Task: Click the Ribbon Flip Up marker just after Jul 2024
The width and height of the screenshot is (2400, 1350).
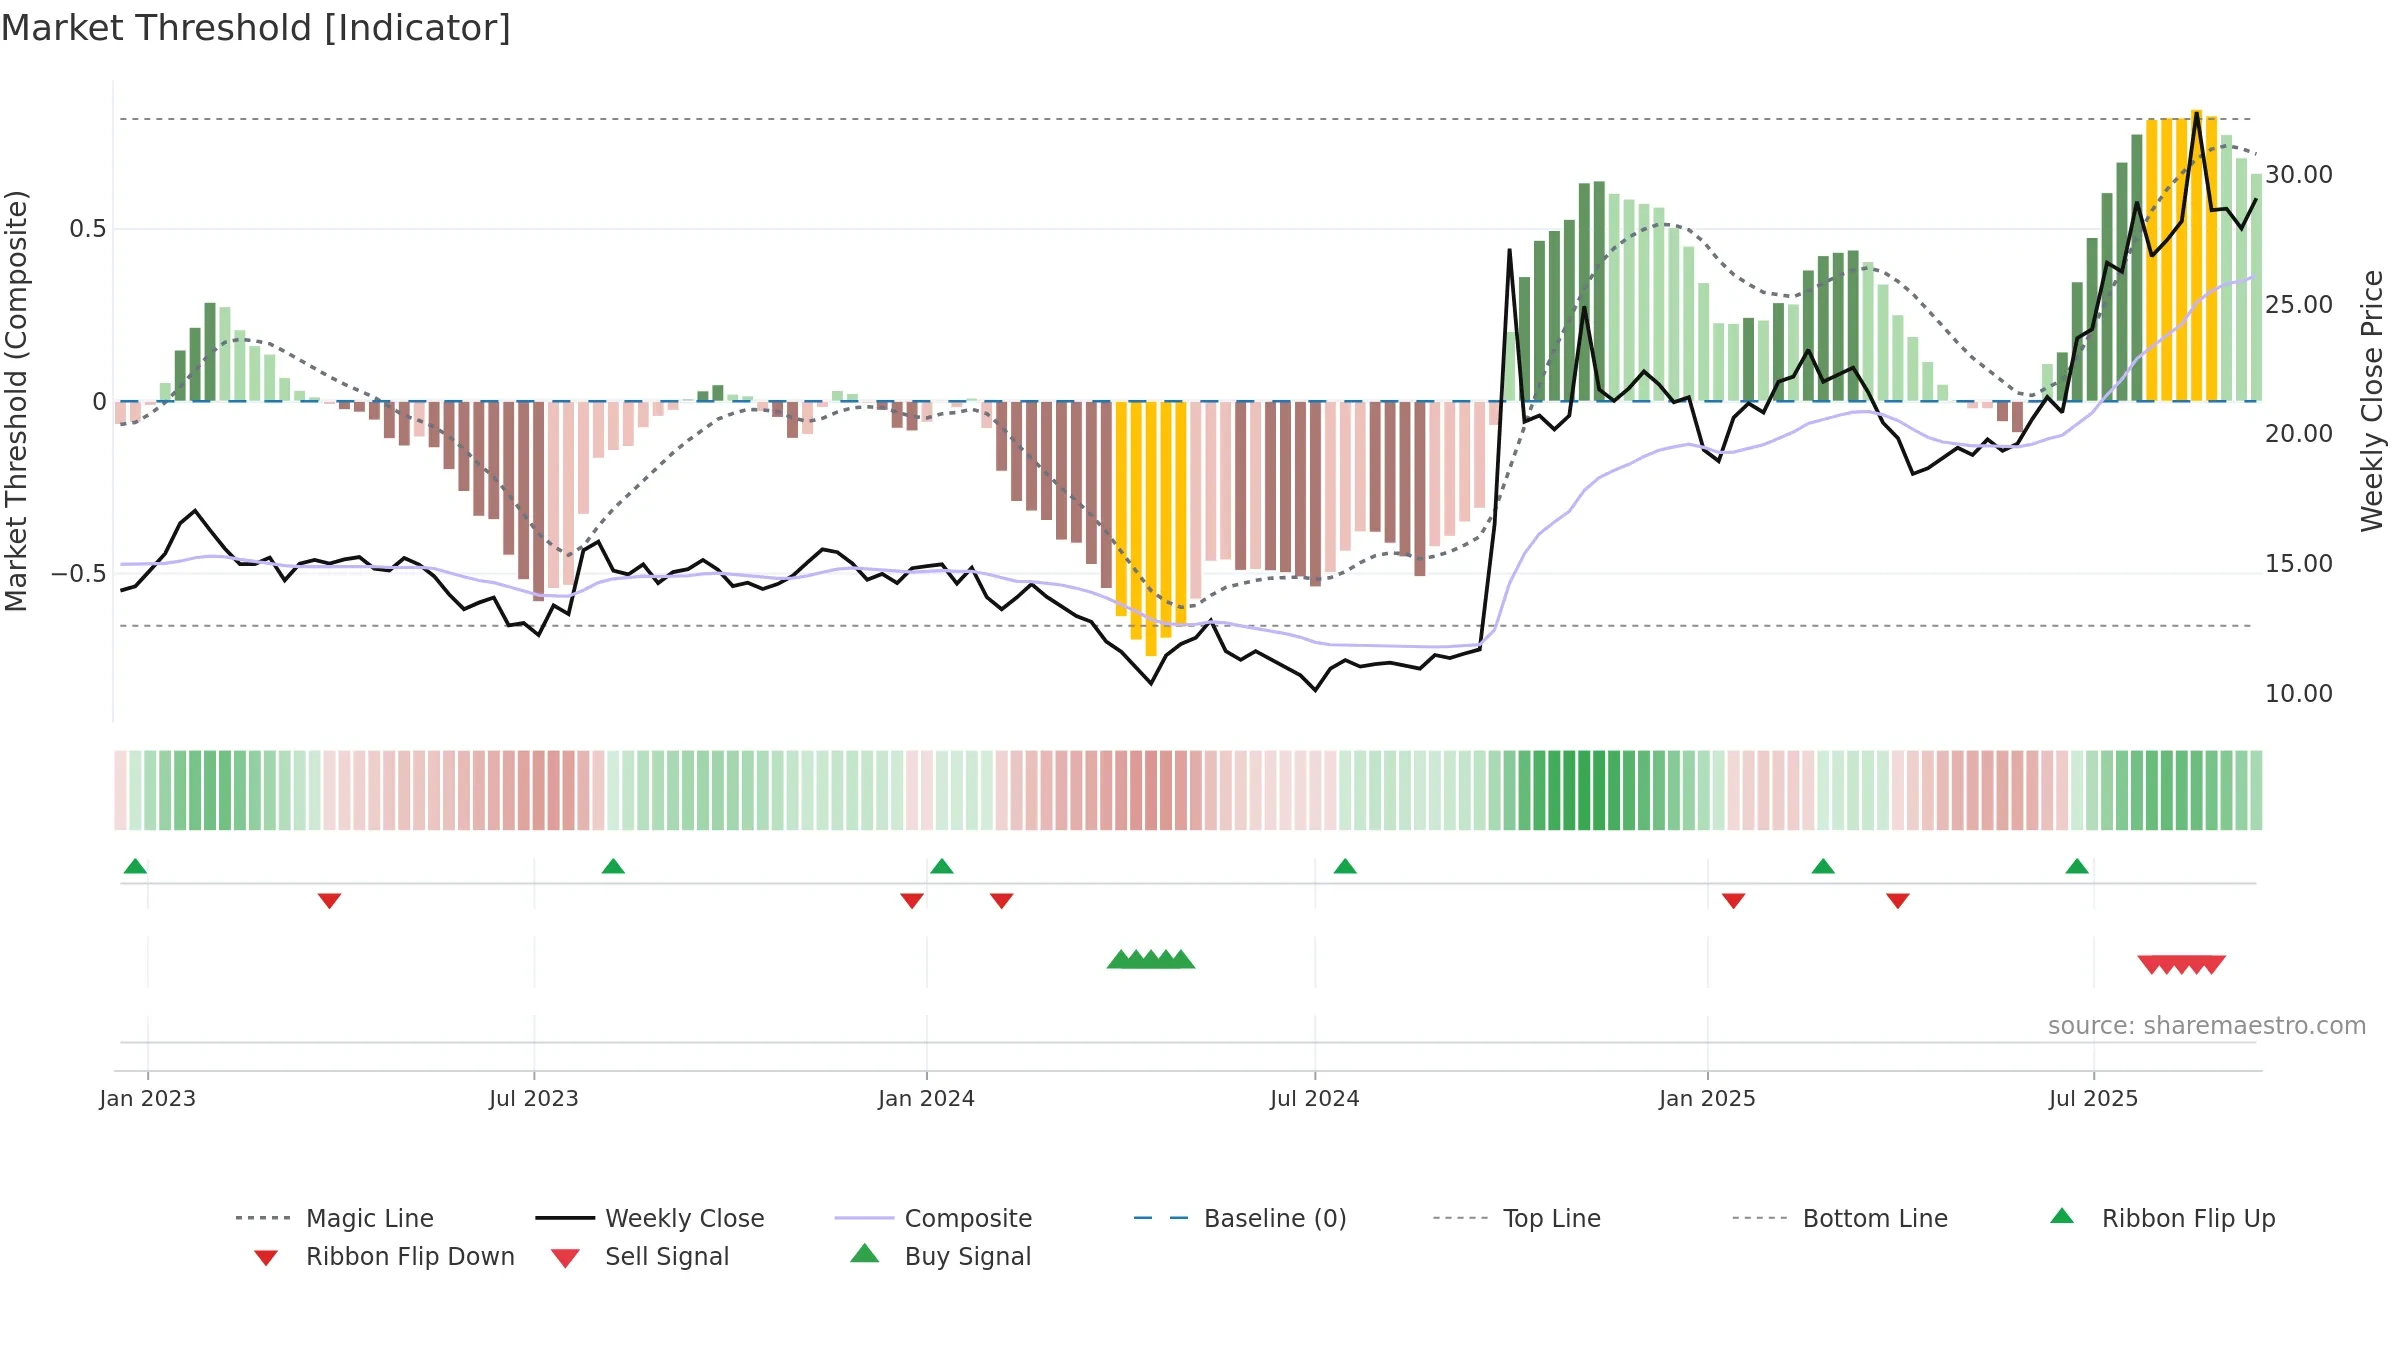Action: click(1345, 866)
